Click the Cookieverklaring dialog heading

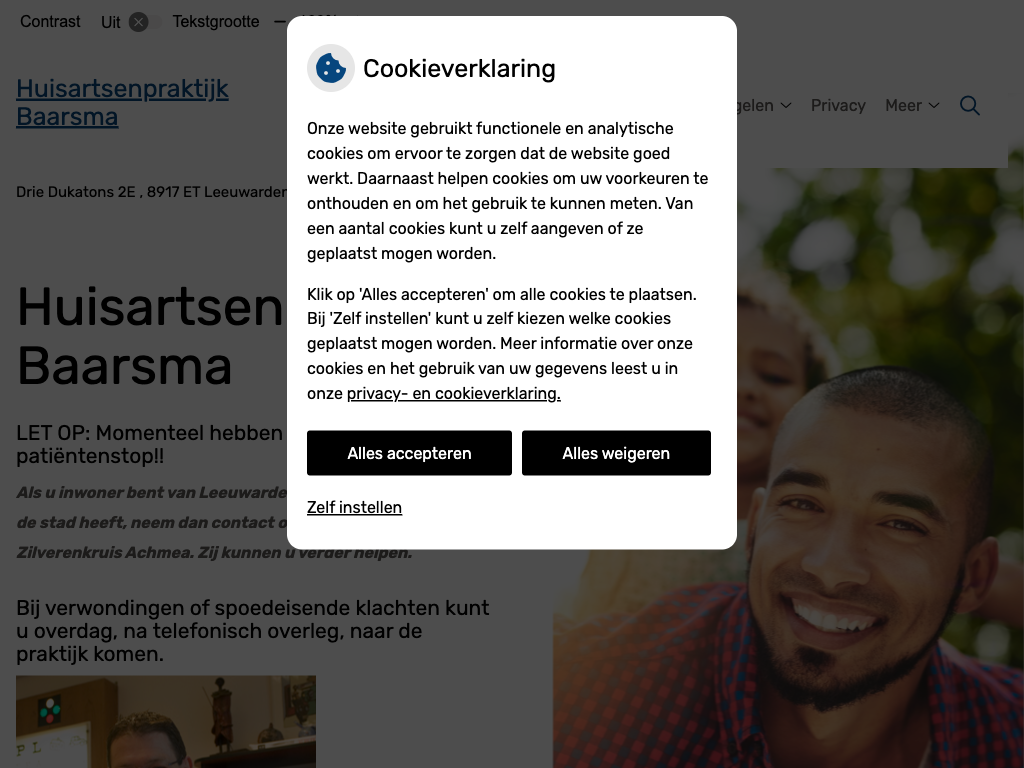(x=459, y=69)
